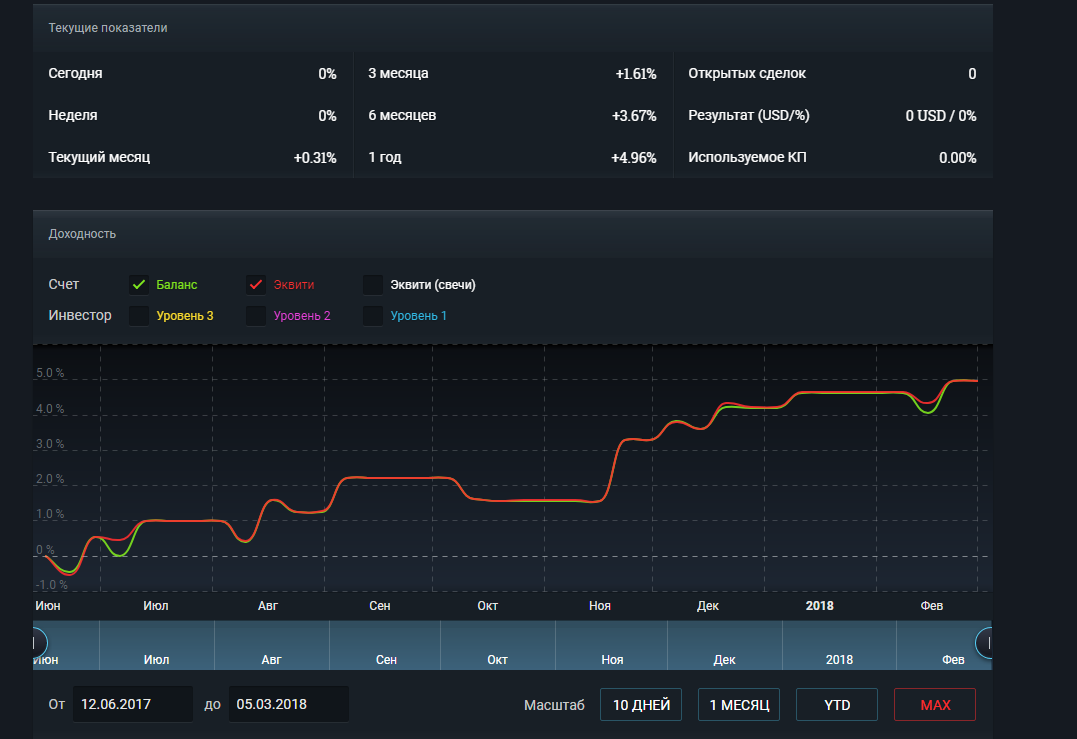Viewport: 1077px width, 739px height.
Task: Enable the Уровень 3 investor checkbox
Action: click(139, 316)
